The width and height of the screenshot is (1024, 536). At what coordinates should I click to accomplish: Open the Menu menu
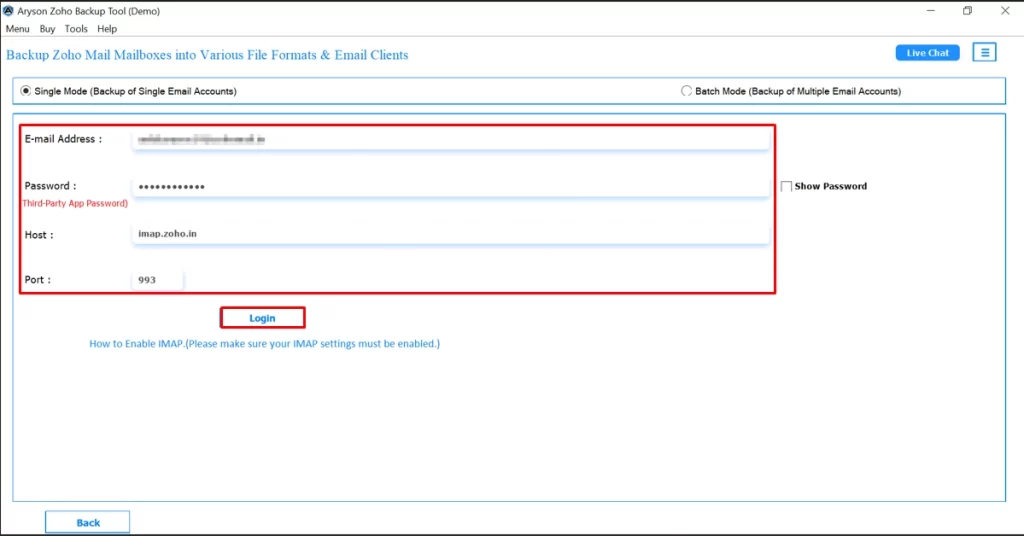click(x=18, y=29)
